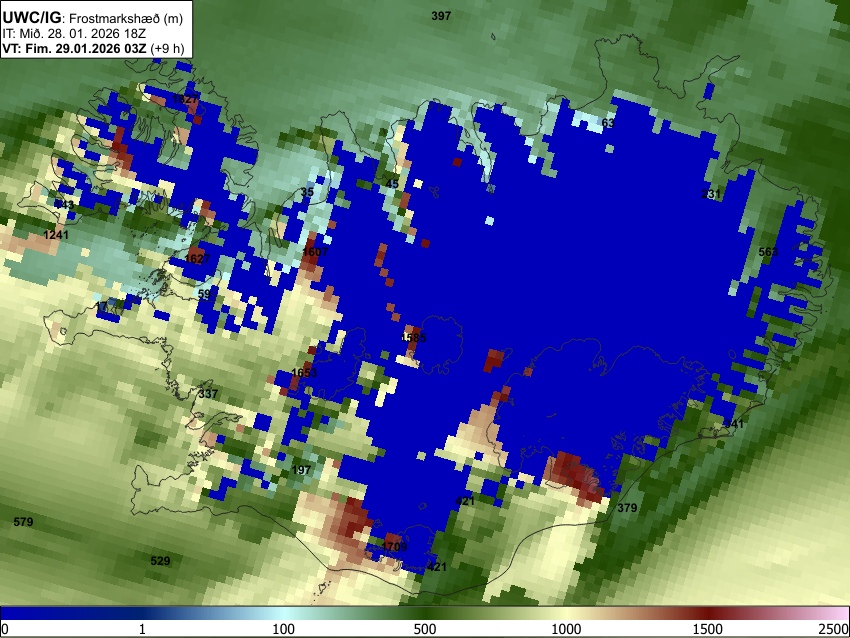Image resolution: width=850 pixels, height=638 pixels.
Task: Click the 1607 value label
Action: [315, 252]
